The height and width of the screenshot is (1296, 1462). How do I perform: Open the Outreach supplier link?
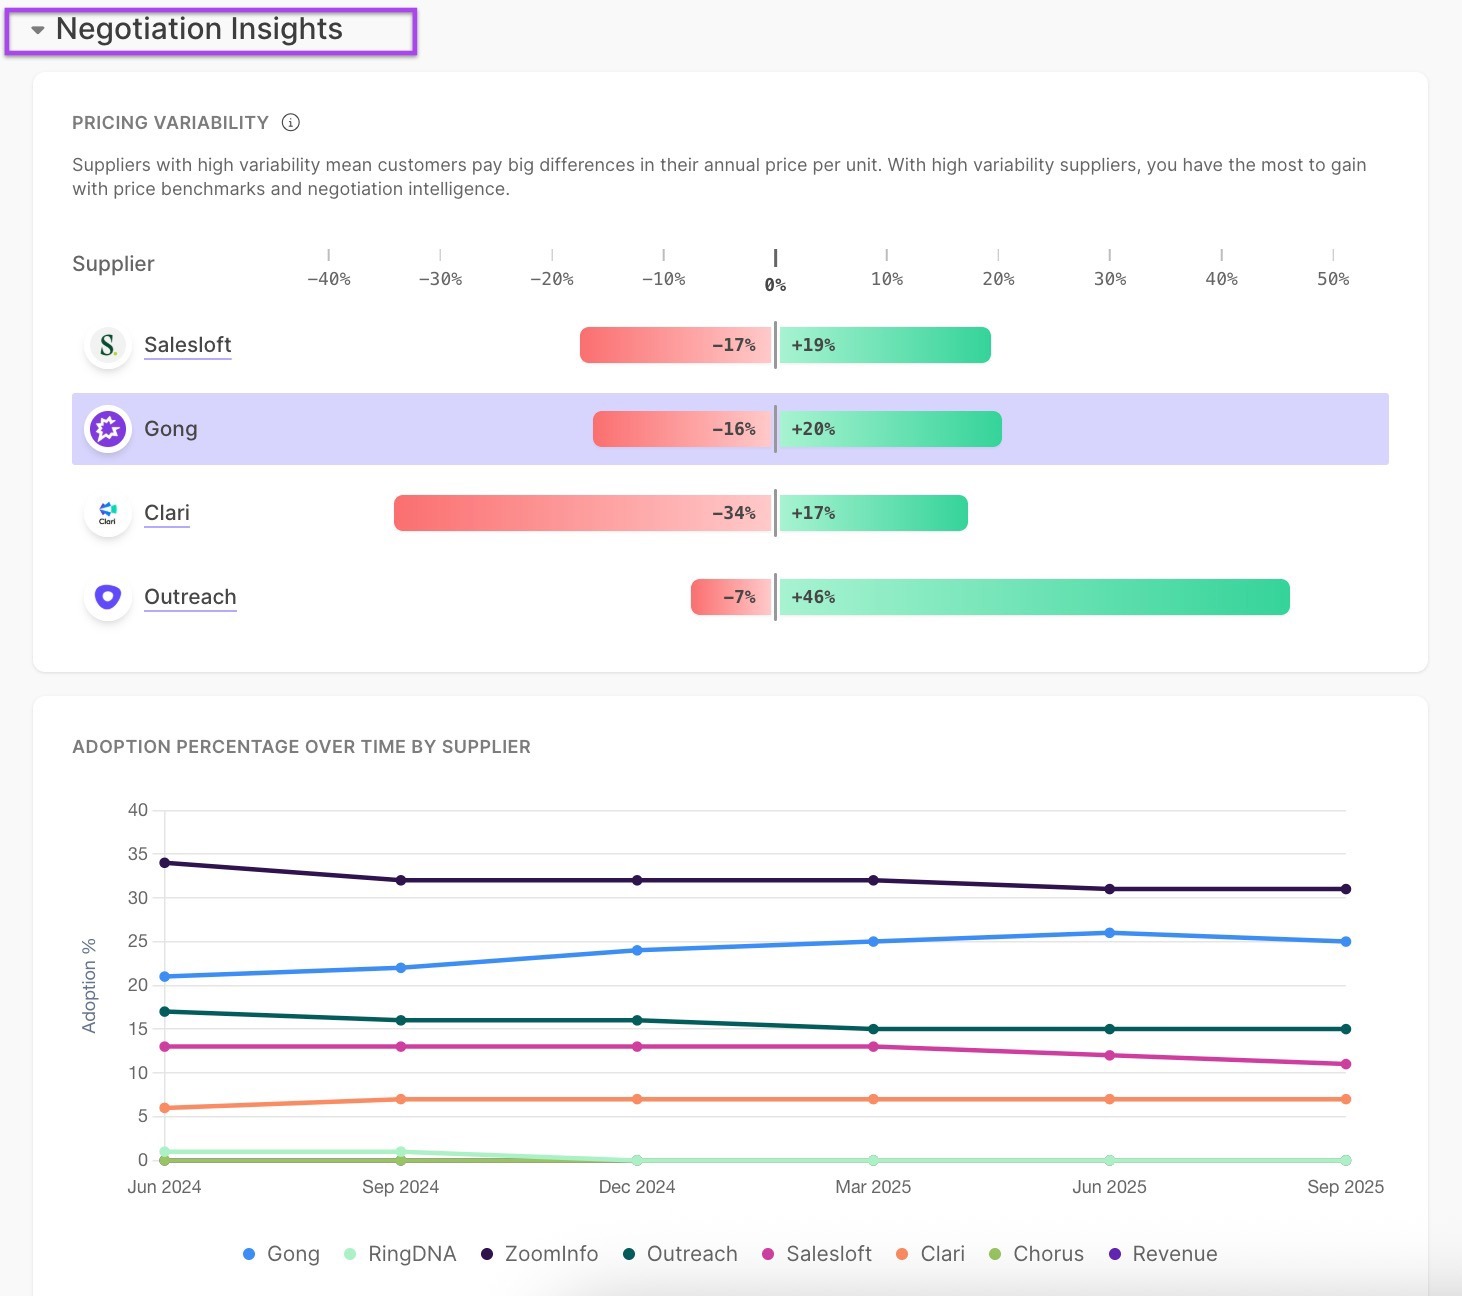[190, 597]
